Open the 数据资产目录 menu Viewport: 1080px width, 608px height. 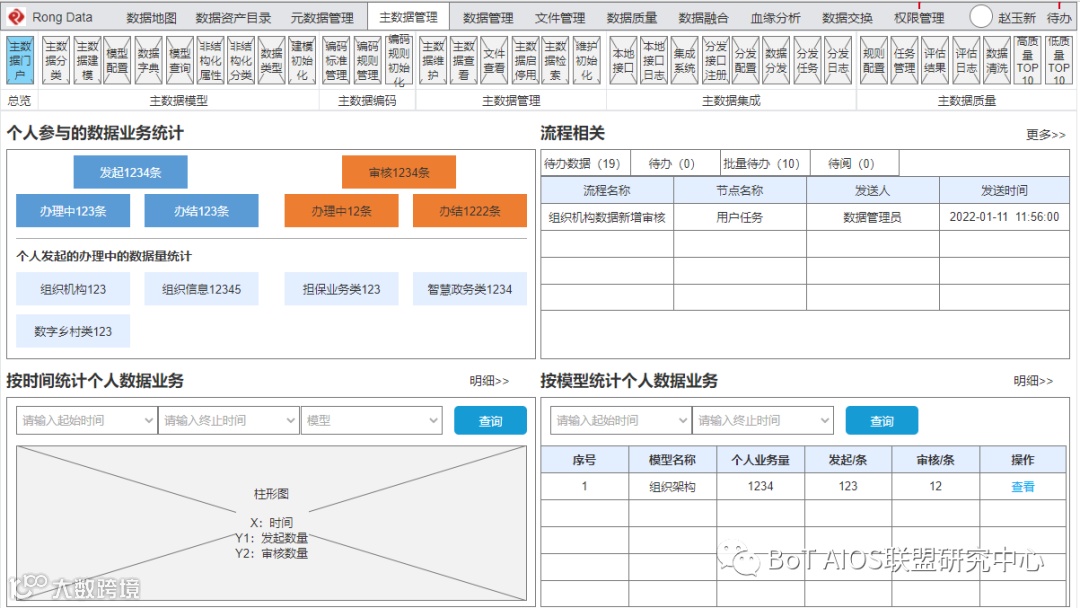233,18
